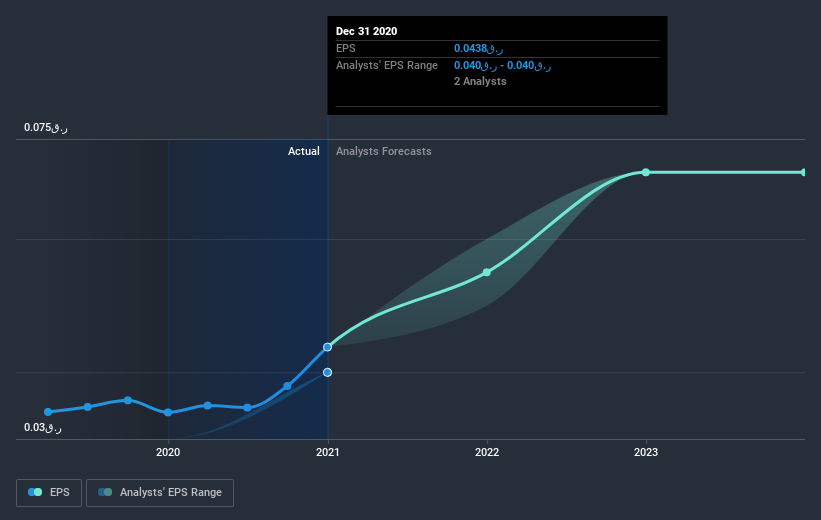The image size is (821, 520).
Task: Click the 2023 x-axis label
Action: coord(646,452)
